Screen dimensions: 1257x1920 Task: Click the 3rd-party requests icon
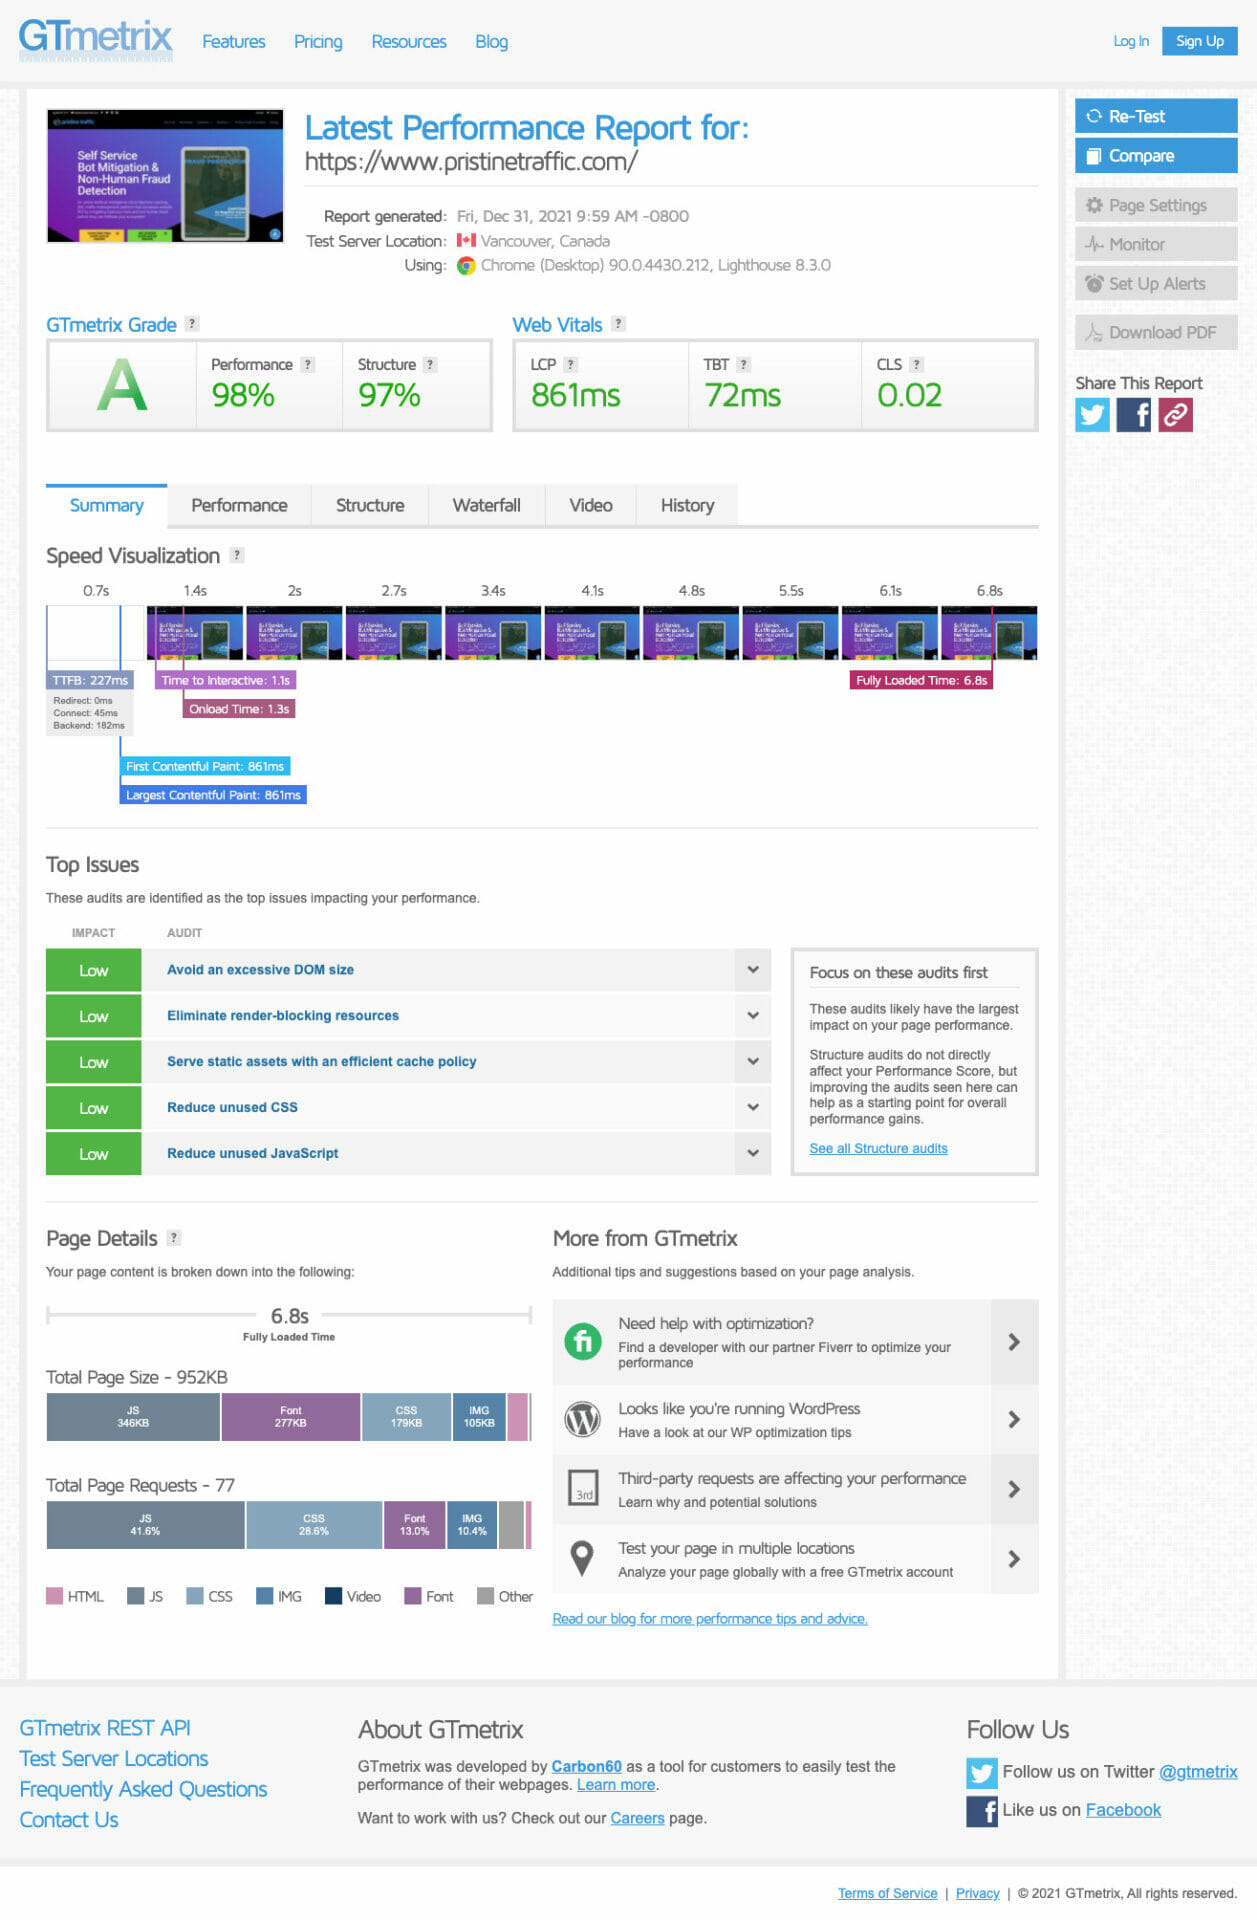point(583,1488)
